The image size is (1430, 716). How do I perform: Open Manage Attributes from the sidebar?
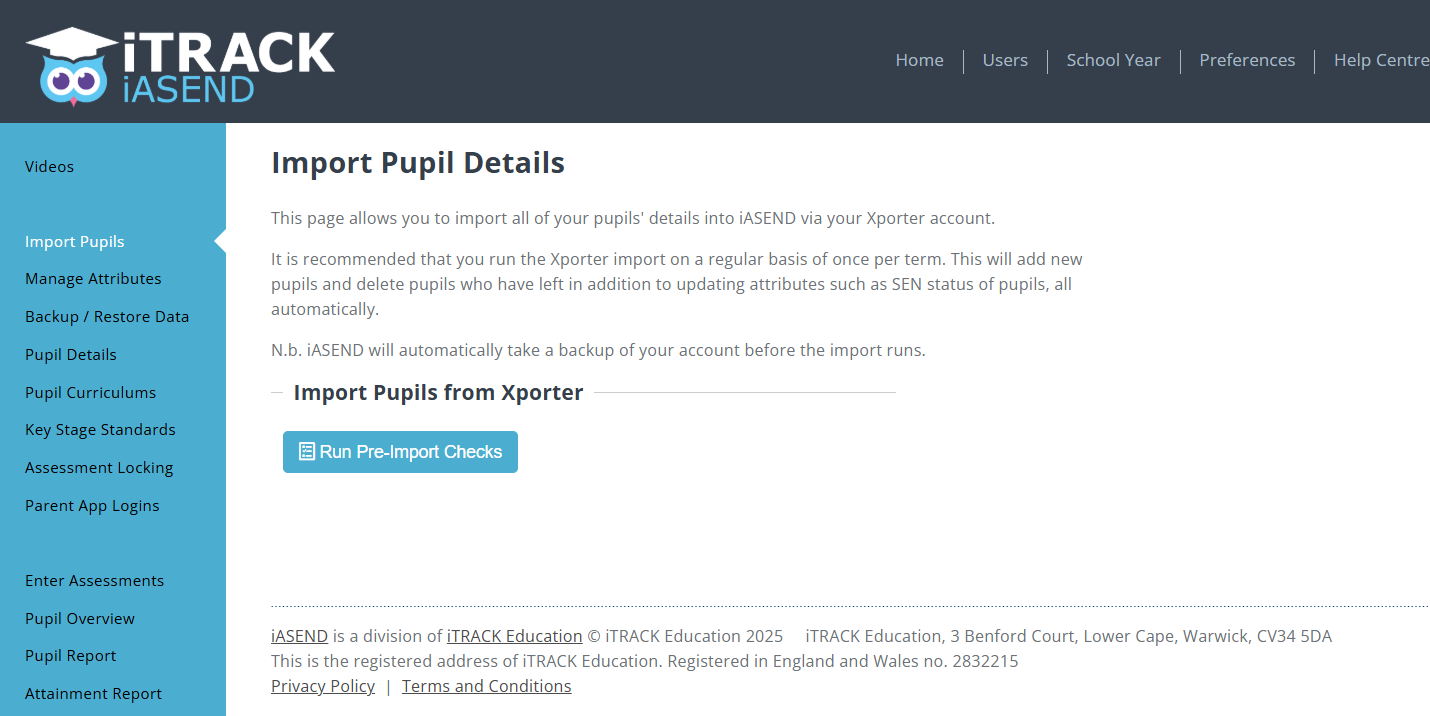(x=93, y=278)
